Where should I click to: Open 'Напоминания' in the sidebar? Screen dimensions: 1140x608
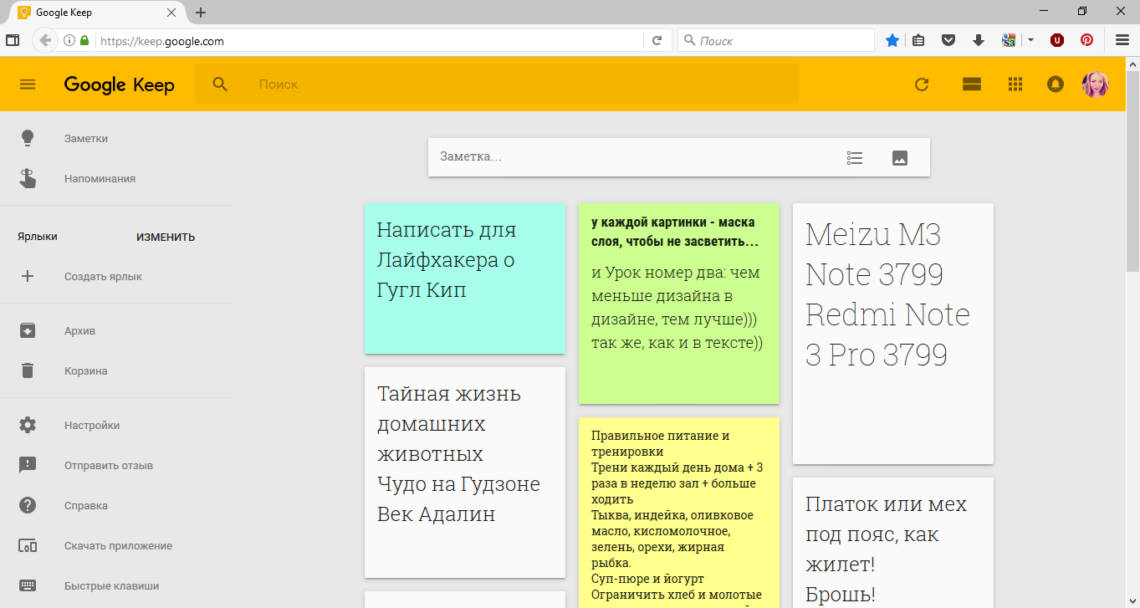click(x=99, y=179)
